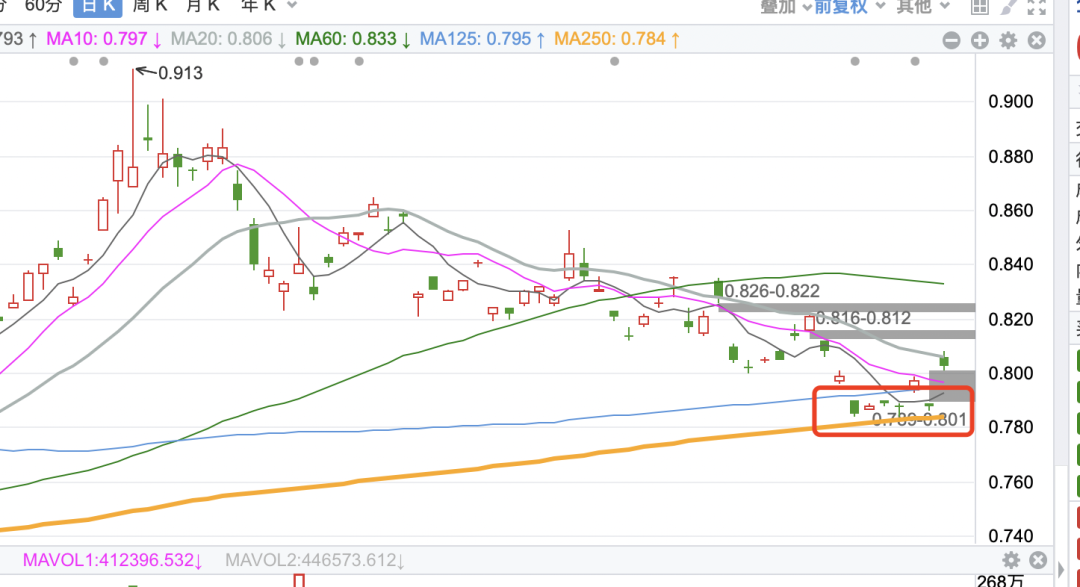The height and width of the screenshot is (587, 1080).
Task: Show the 年K yearly chart
Action: pos(258,6)
